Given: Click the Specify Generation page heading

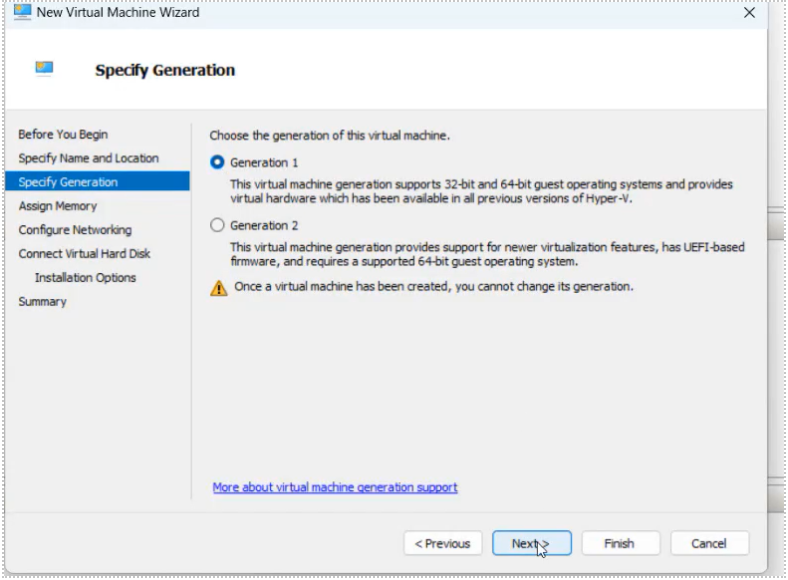Looking at the screenshot, I should [165, 70].
